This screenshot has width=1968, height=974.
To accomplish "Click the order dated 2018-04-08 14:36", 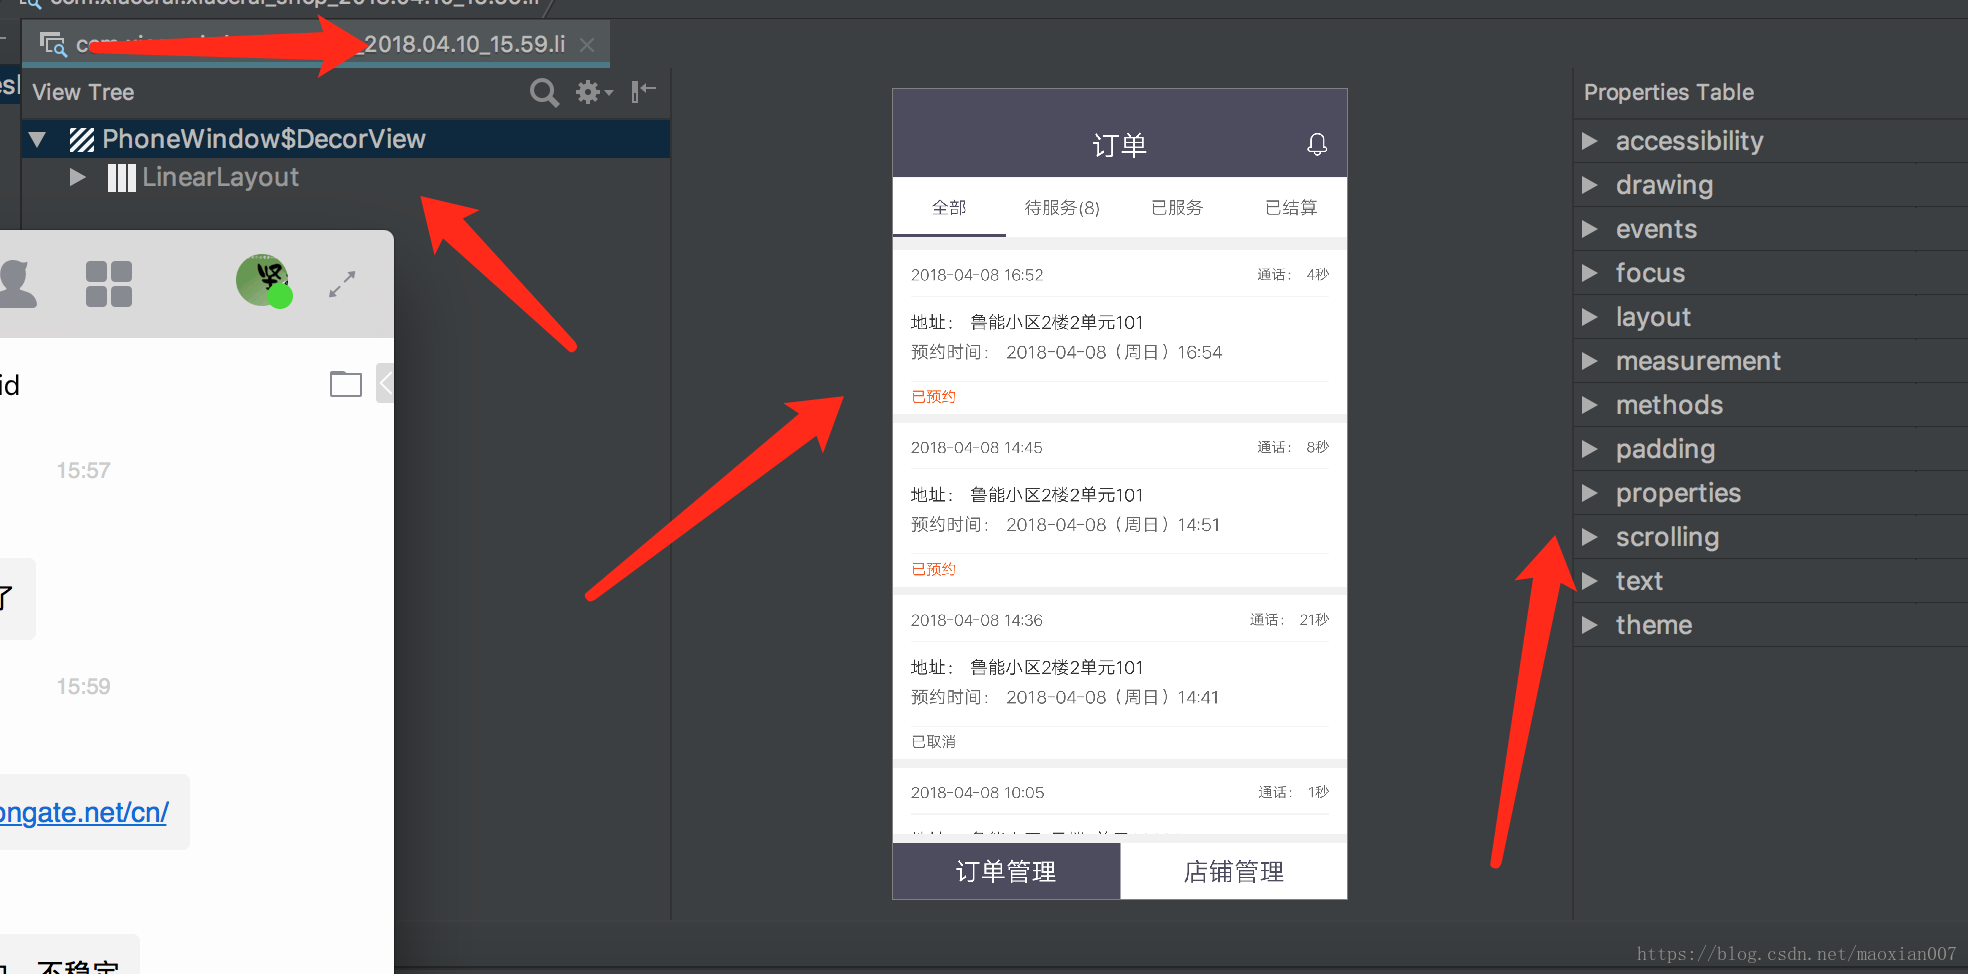I will tap(1120, 678).
